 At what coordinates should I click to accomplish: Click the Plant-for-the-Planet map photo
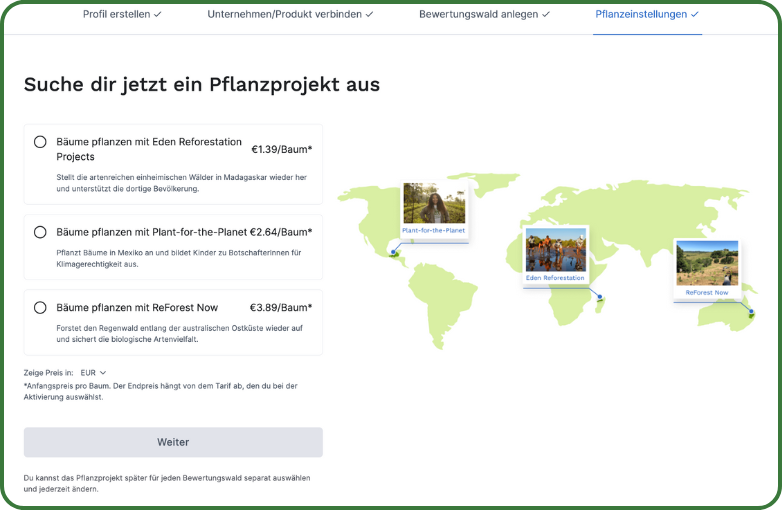click(x=434, y=203)
